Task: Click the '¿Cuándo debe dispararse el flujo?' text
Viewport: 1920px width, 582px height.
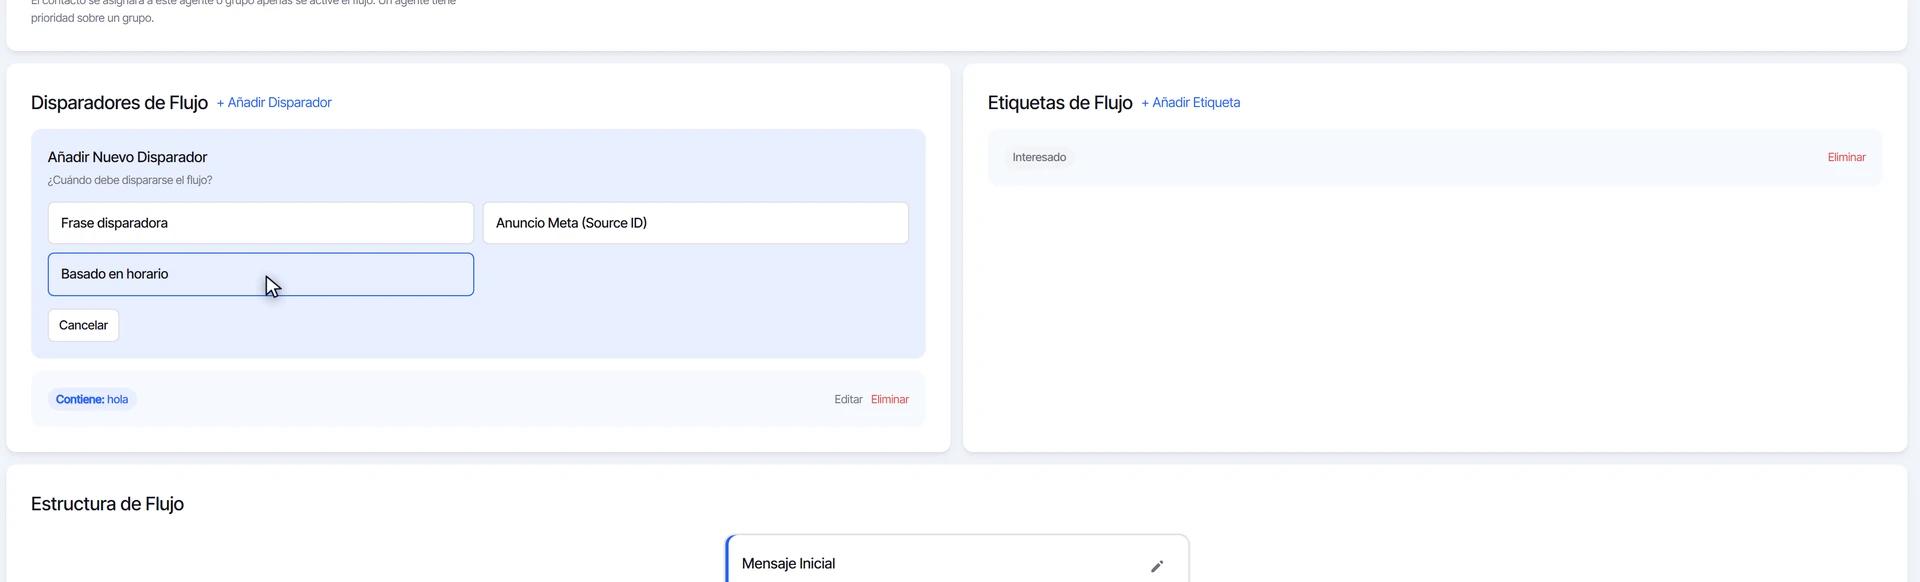Action: [x=130, y=181]
